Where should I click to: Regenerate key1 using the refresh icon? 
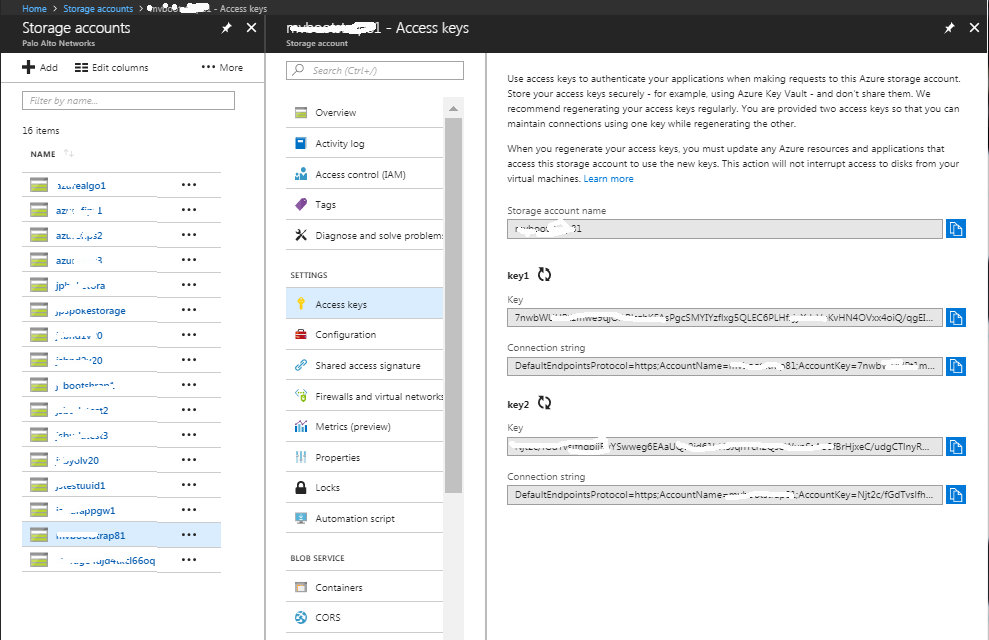(x=545, y=275)
